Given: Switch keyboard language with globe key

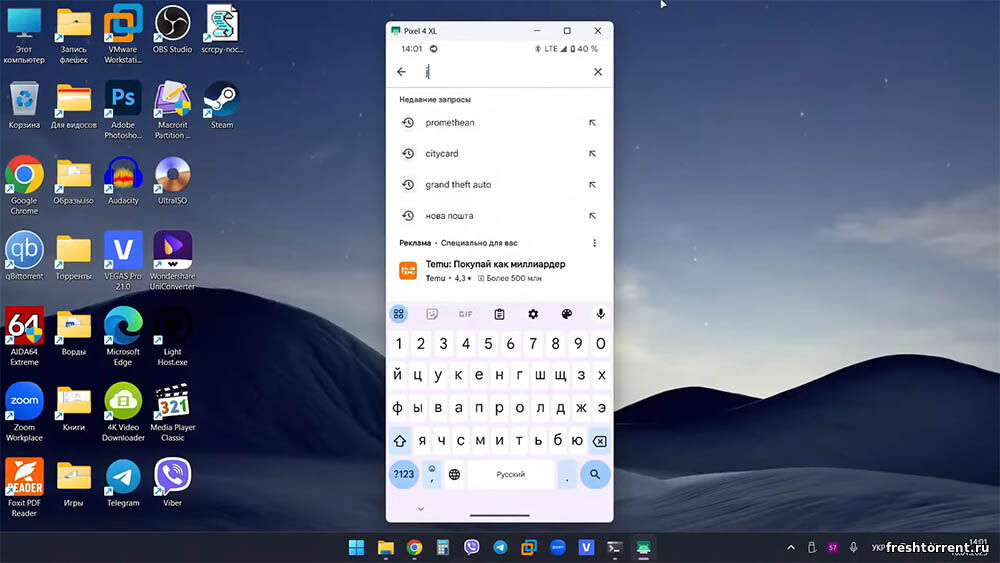Looking at the screenshot, I should click(x=454, y=474).
